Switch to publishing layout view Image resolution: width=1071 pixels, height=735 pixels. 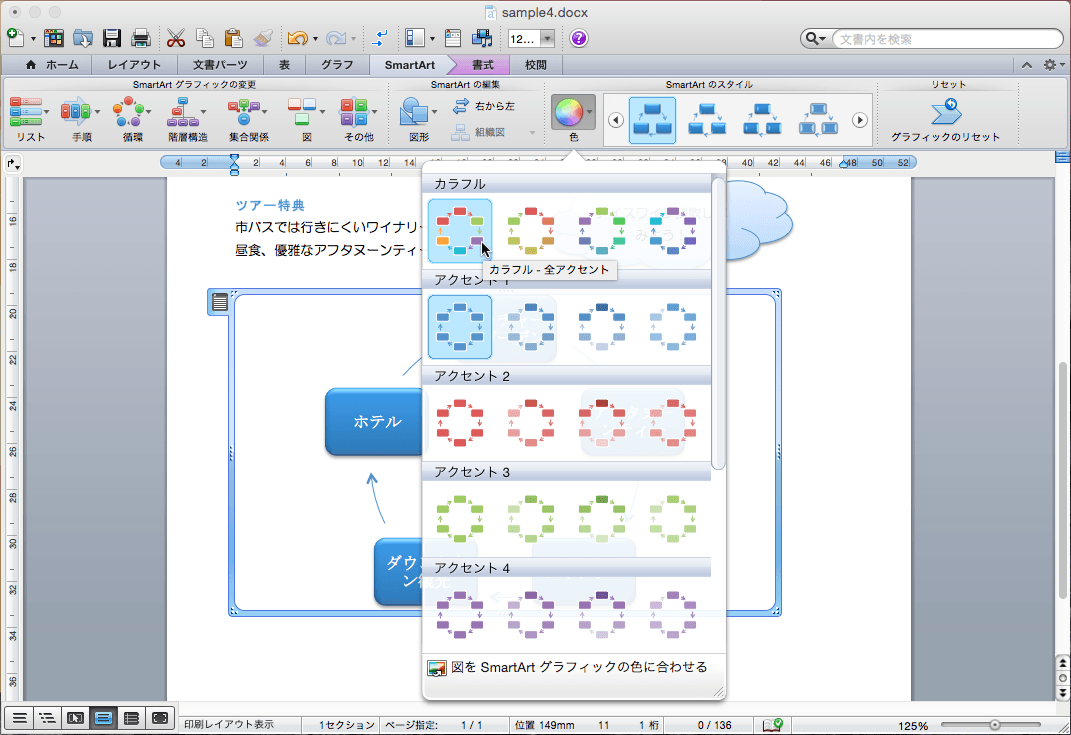click(75, 718)
